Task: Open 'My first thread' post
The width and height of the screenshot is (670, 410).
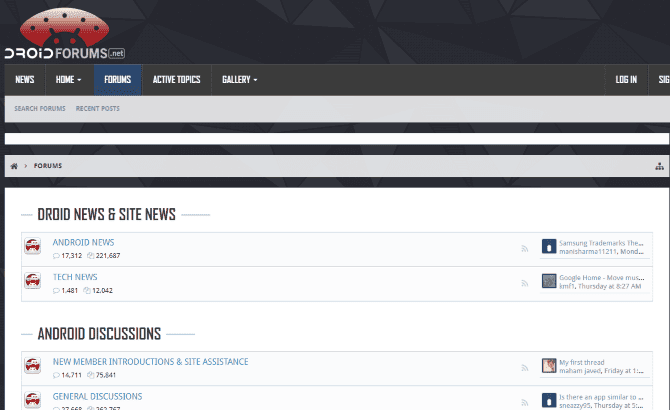Action: click(x=582, y=362)
